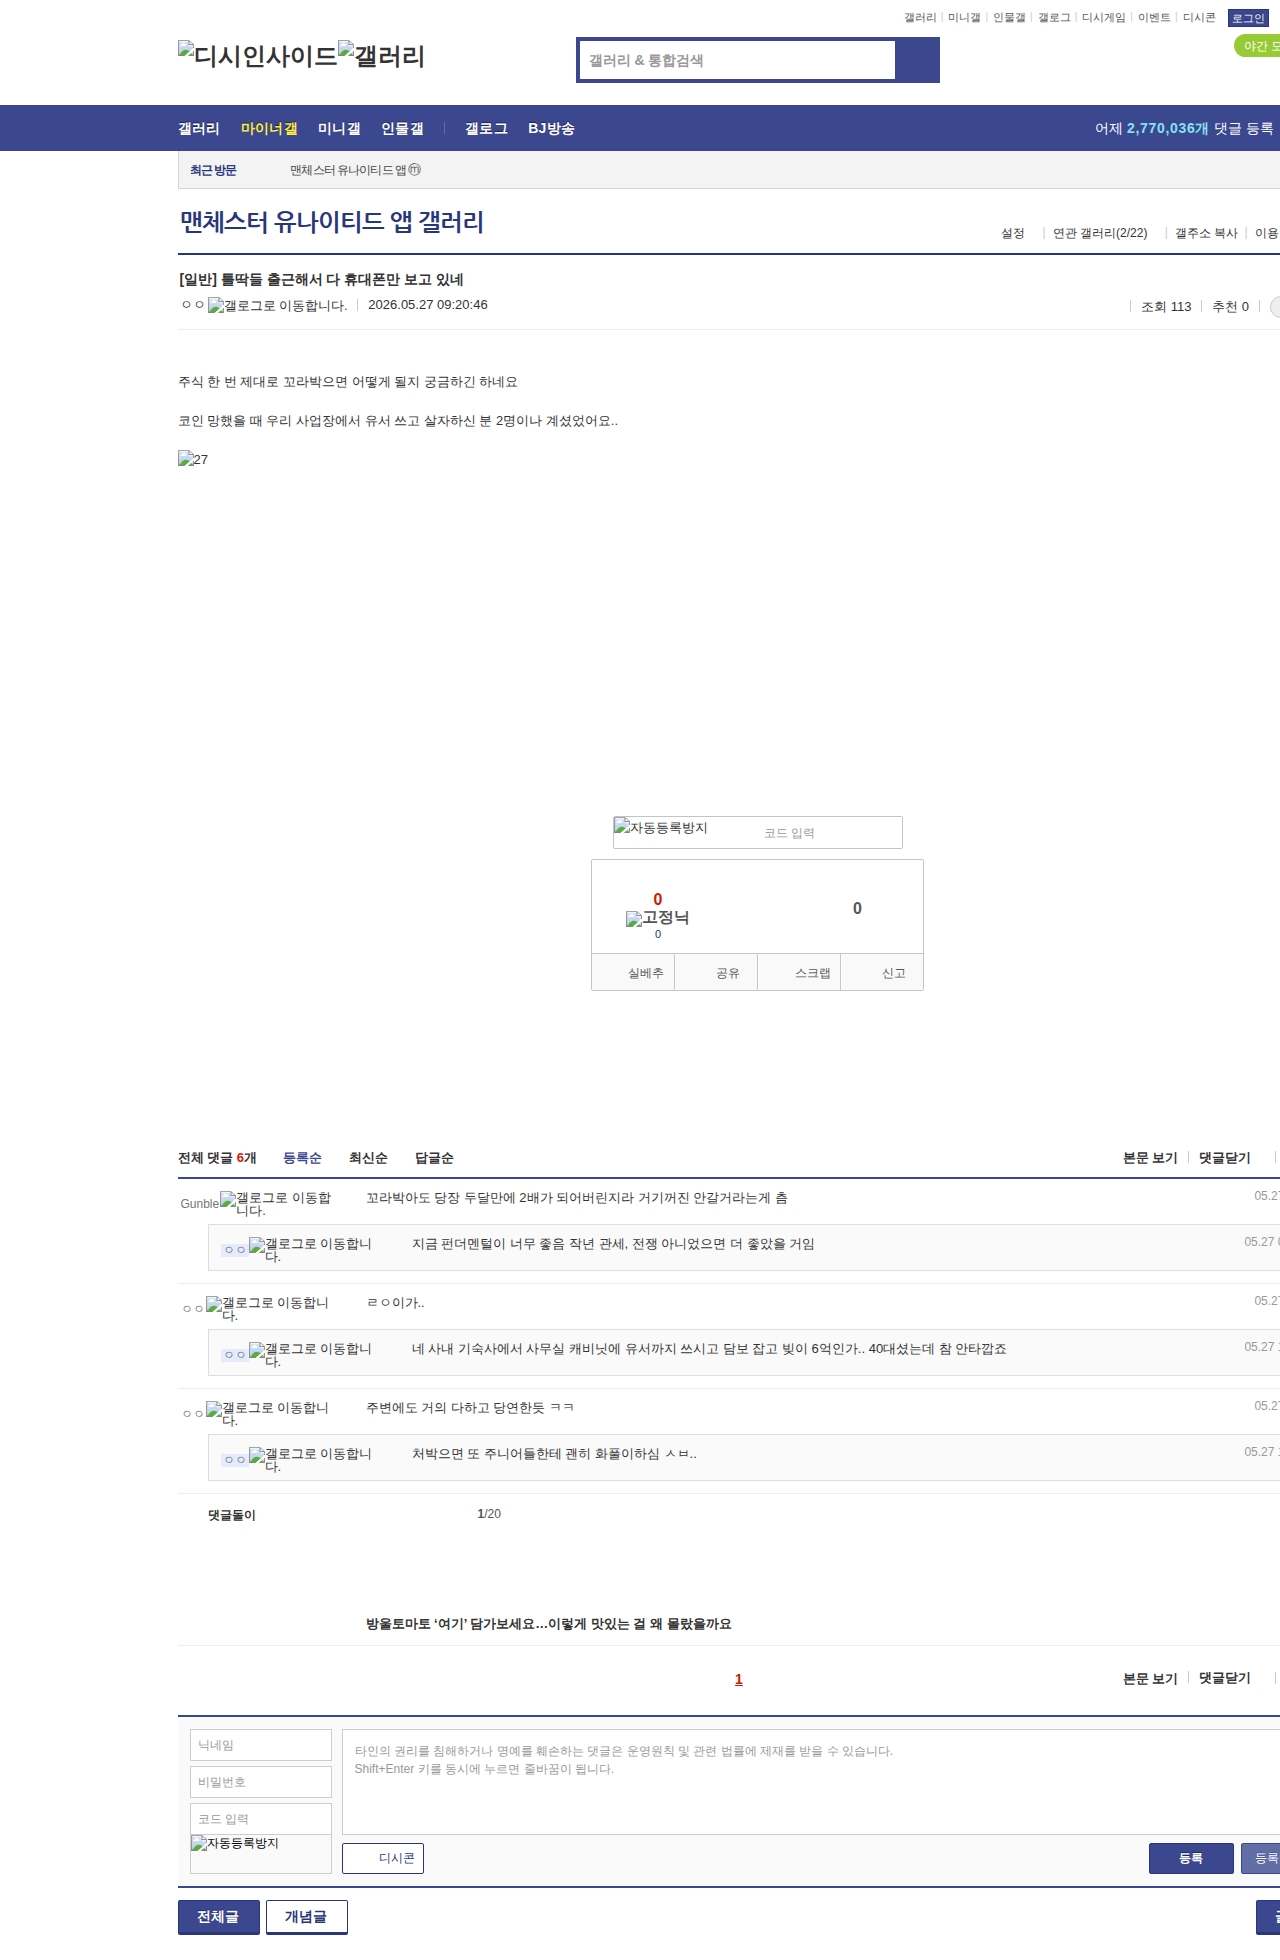This screenshot has height=1960, width=1280.
Task: Sort comments by 등록순
Action: coord(302,1158)
